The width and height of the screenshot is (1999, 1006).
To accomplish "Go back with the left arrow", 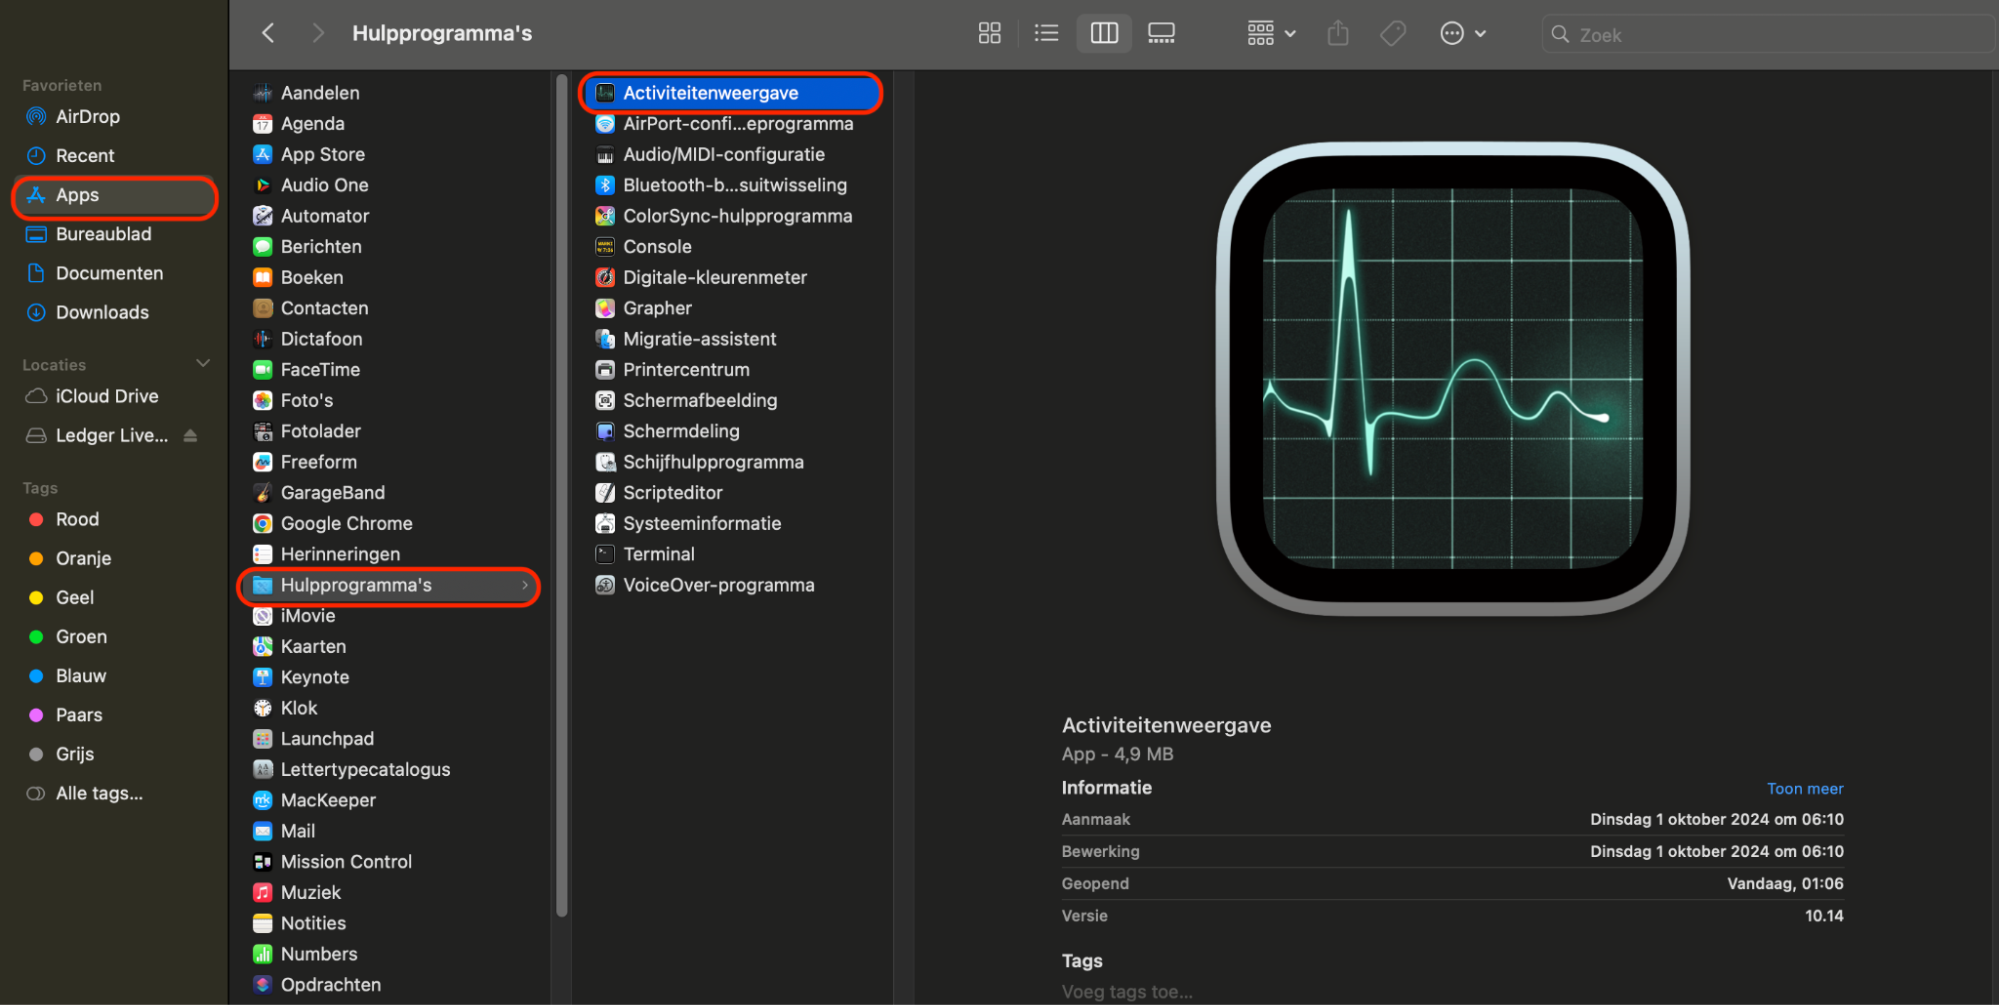I will 268,33.
